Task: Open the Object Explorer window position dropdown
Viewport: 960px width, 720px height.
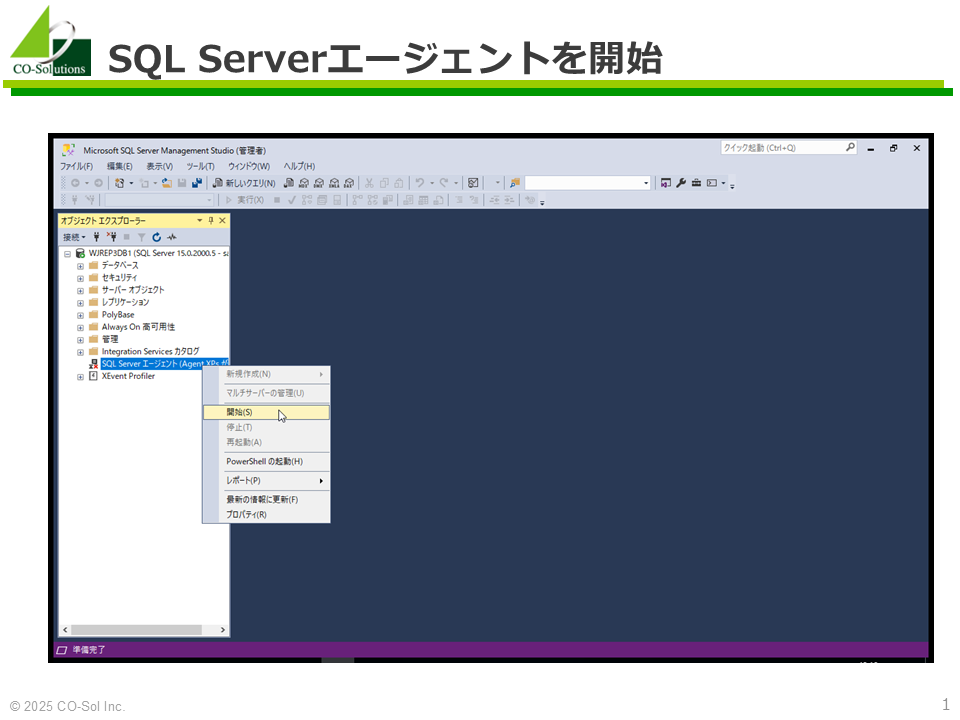Action: click(200, 220)
